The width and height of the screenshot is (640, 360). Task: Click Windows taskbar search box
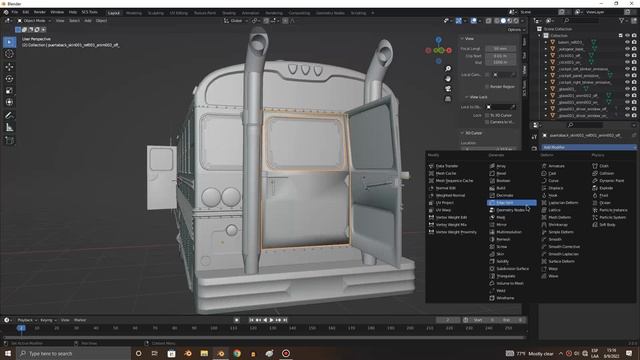[73, 353]
